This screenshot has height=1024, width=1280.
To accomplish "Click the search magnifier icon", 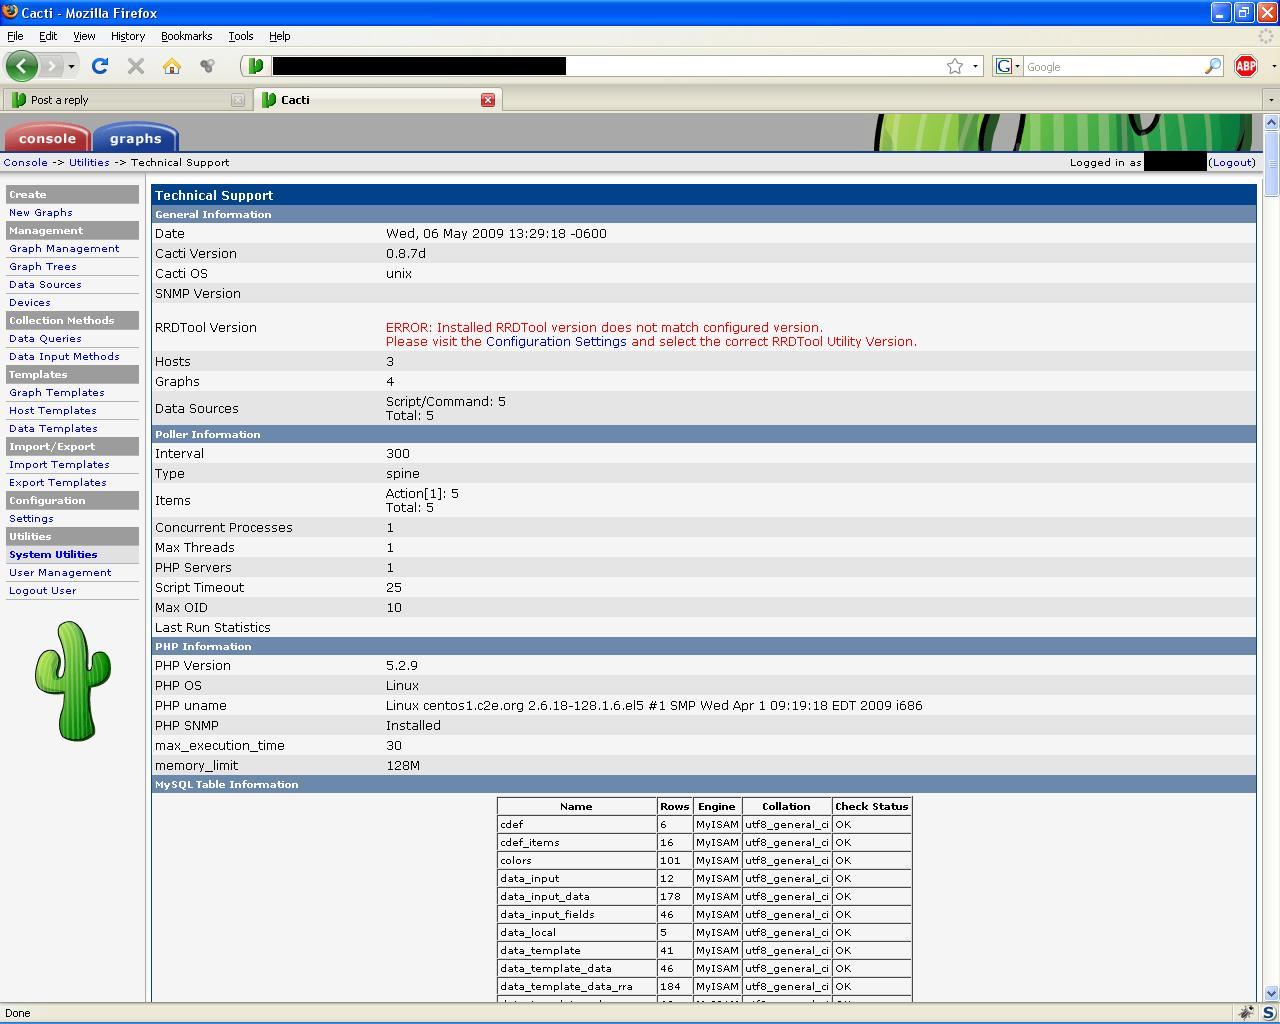I will 1213,66.
